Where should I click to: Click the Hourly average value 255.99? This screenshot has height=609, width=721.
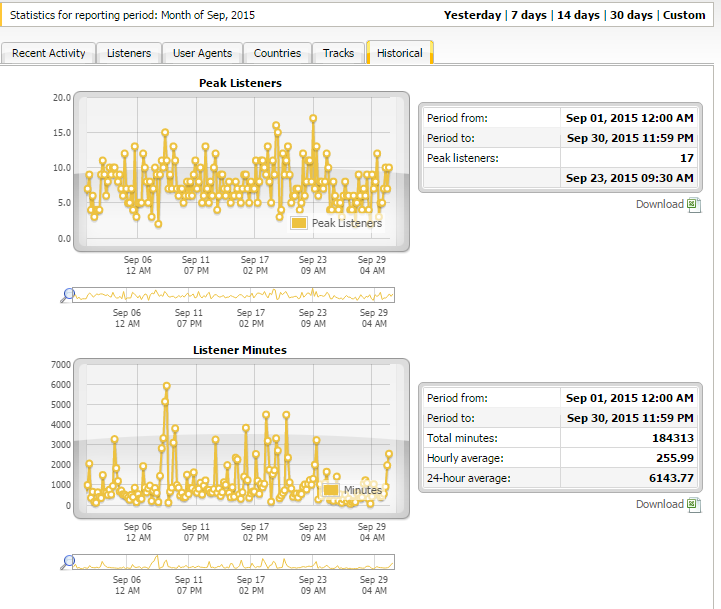click(675, 458)
